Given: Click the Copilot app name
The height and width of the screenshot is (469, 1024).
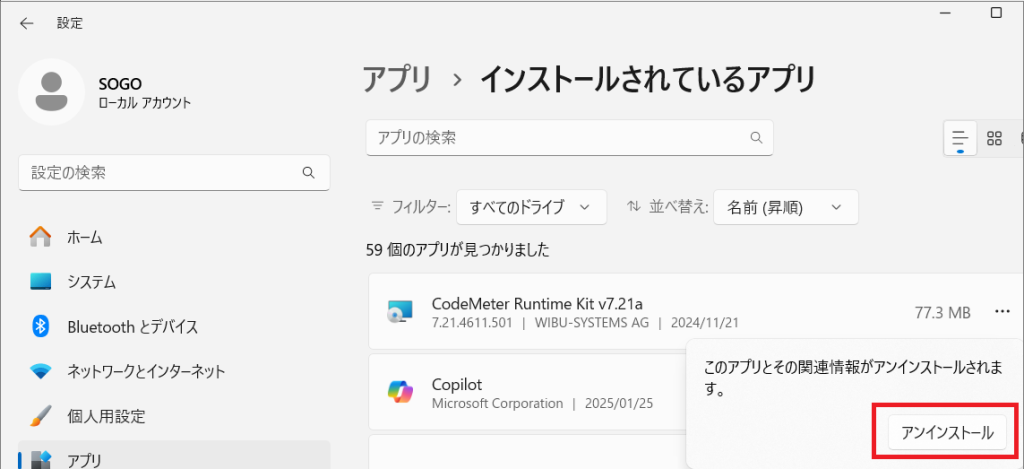Looking at the screenshot, I should click(457, 383).
